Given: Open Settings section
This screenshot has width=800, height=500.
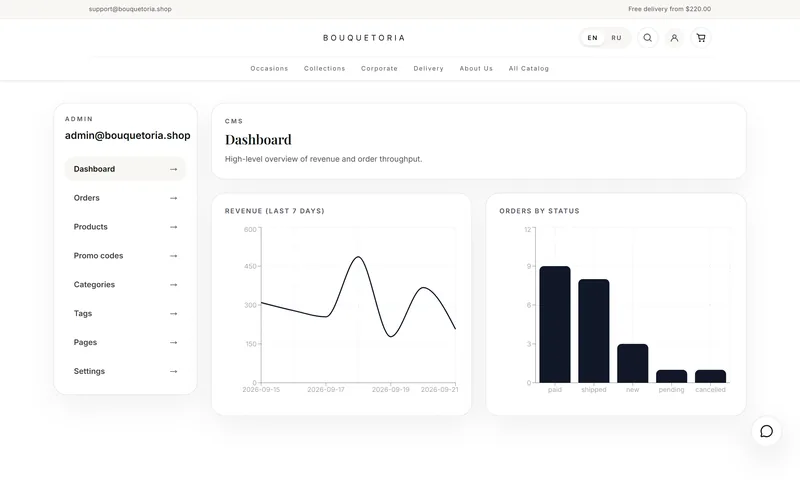Looking at the screenshot, I should click(126, 371).
